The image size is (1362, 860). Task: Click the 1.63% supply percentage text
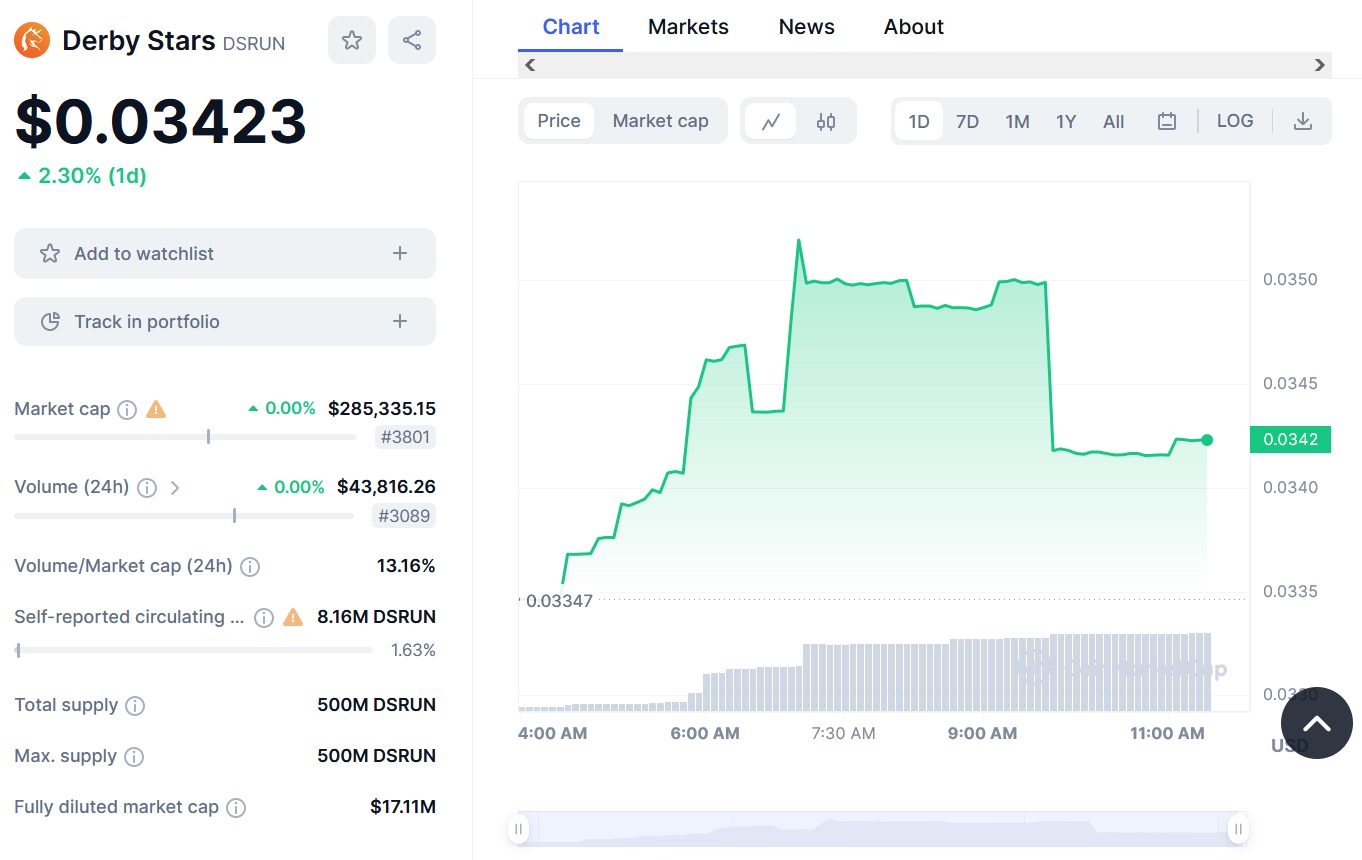[x=413, y=650]
